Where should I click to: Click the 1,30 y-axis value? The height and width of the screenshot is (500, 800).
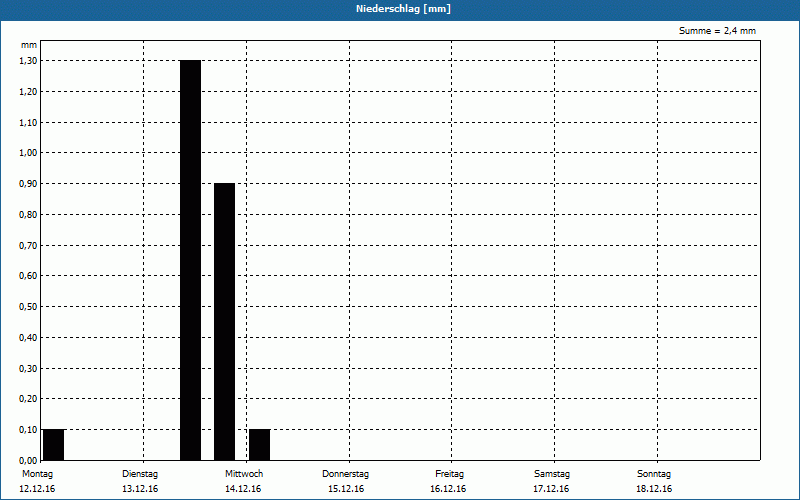coord(28,61)
